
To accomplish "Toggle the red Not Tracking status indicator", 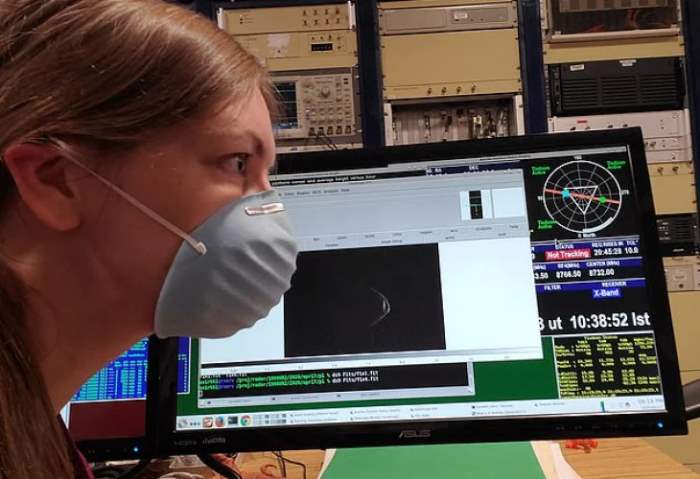I will coord(567,255).
